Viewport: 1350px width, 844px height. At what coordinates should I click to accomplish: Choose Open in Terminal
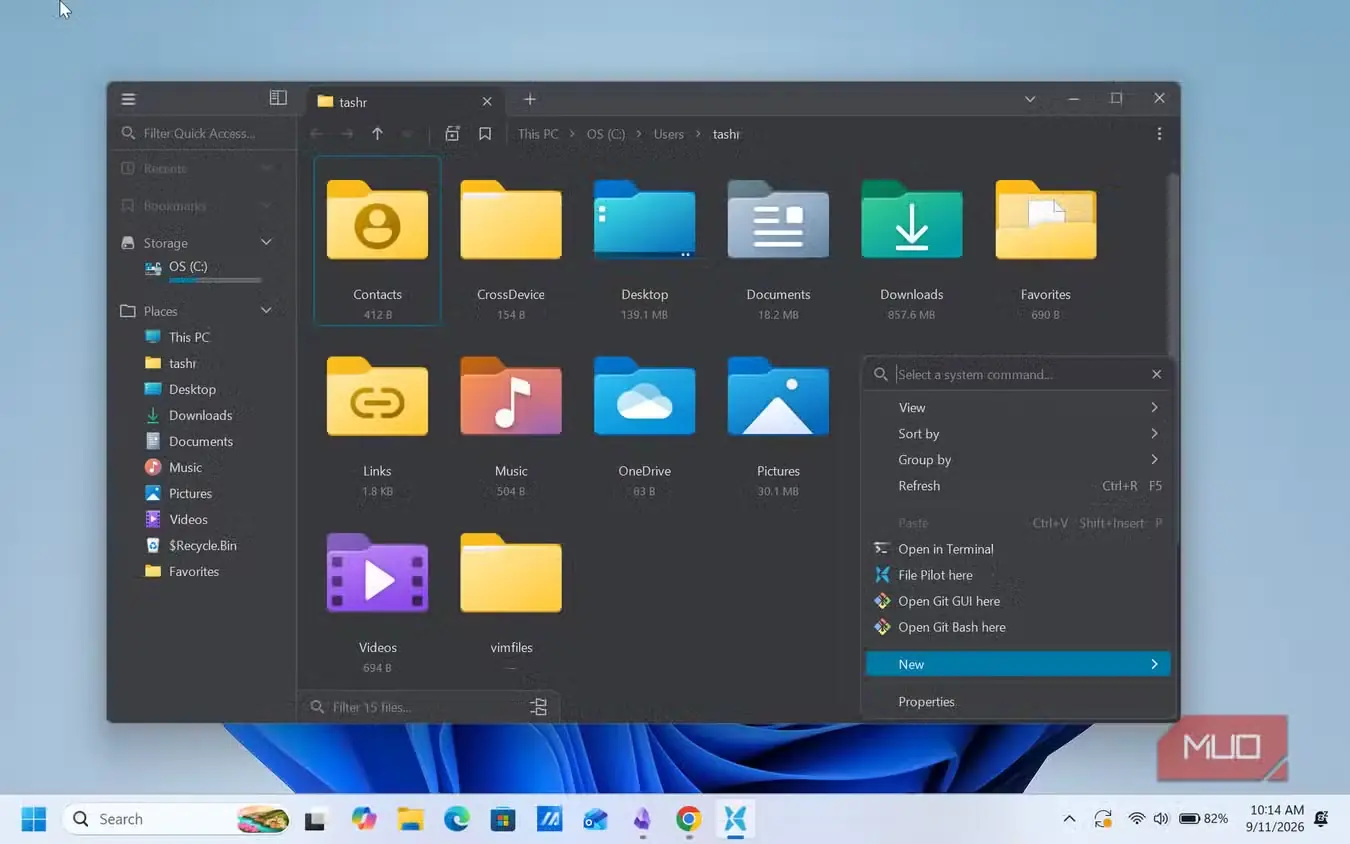click(1018, 548)
